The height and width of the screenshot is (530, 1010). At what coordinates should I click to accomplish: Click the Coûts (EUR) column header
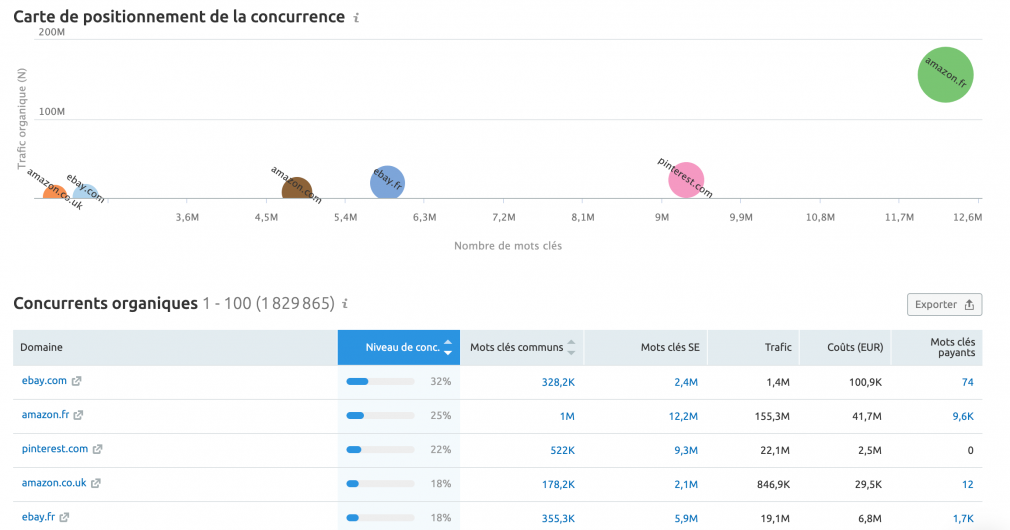846,348
